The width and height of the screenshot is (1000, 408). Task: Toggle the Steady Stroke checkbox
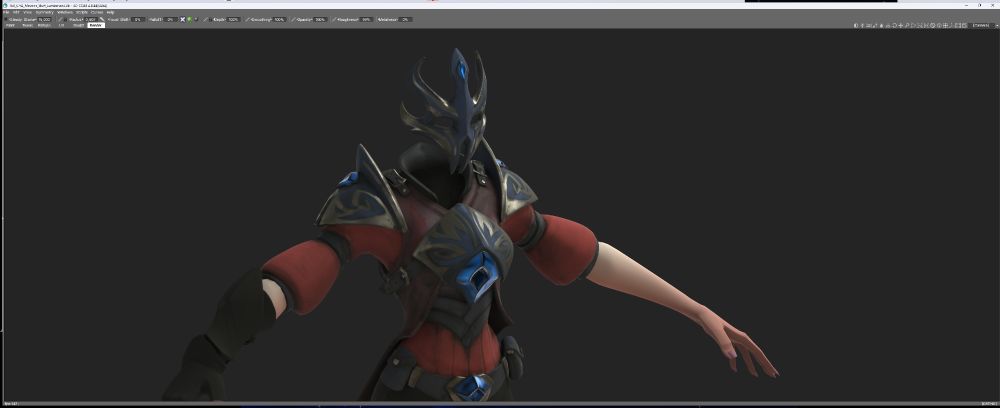coord(6,19)
